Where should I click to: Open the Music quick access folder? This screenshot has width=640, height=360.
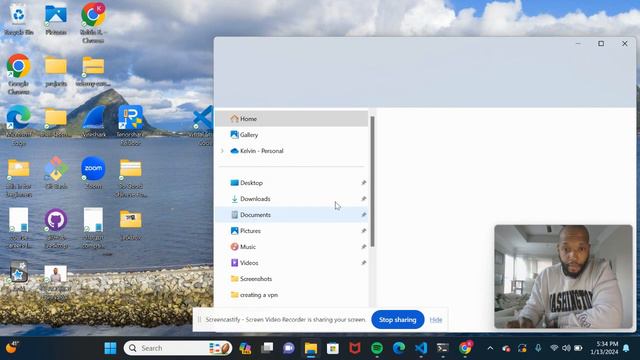point(291,247)
